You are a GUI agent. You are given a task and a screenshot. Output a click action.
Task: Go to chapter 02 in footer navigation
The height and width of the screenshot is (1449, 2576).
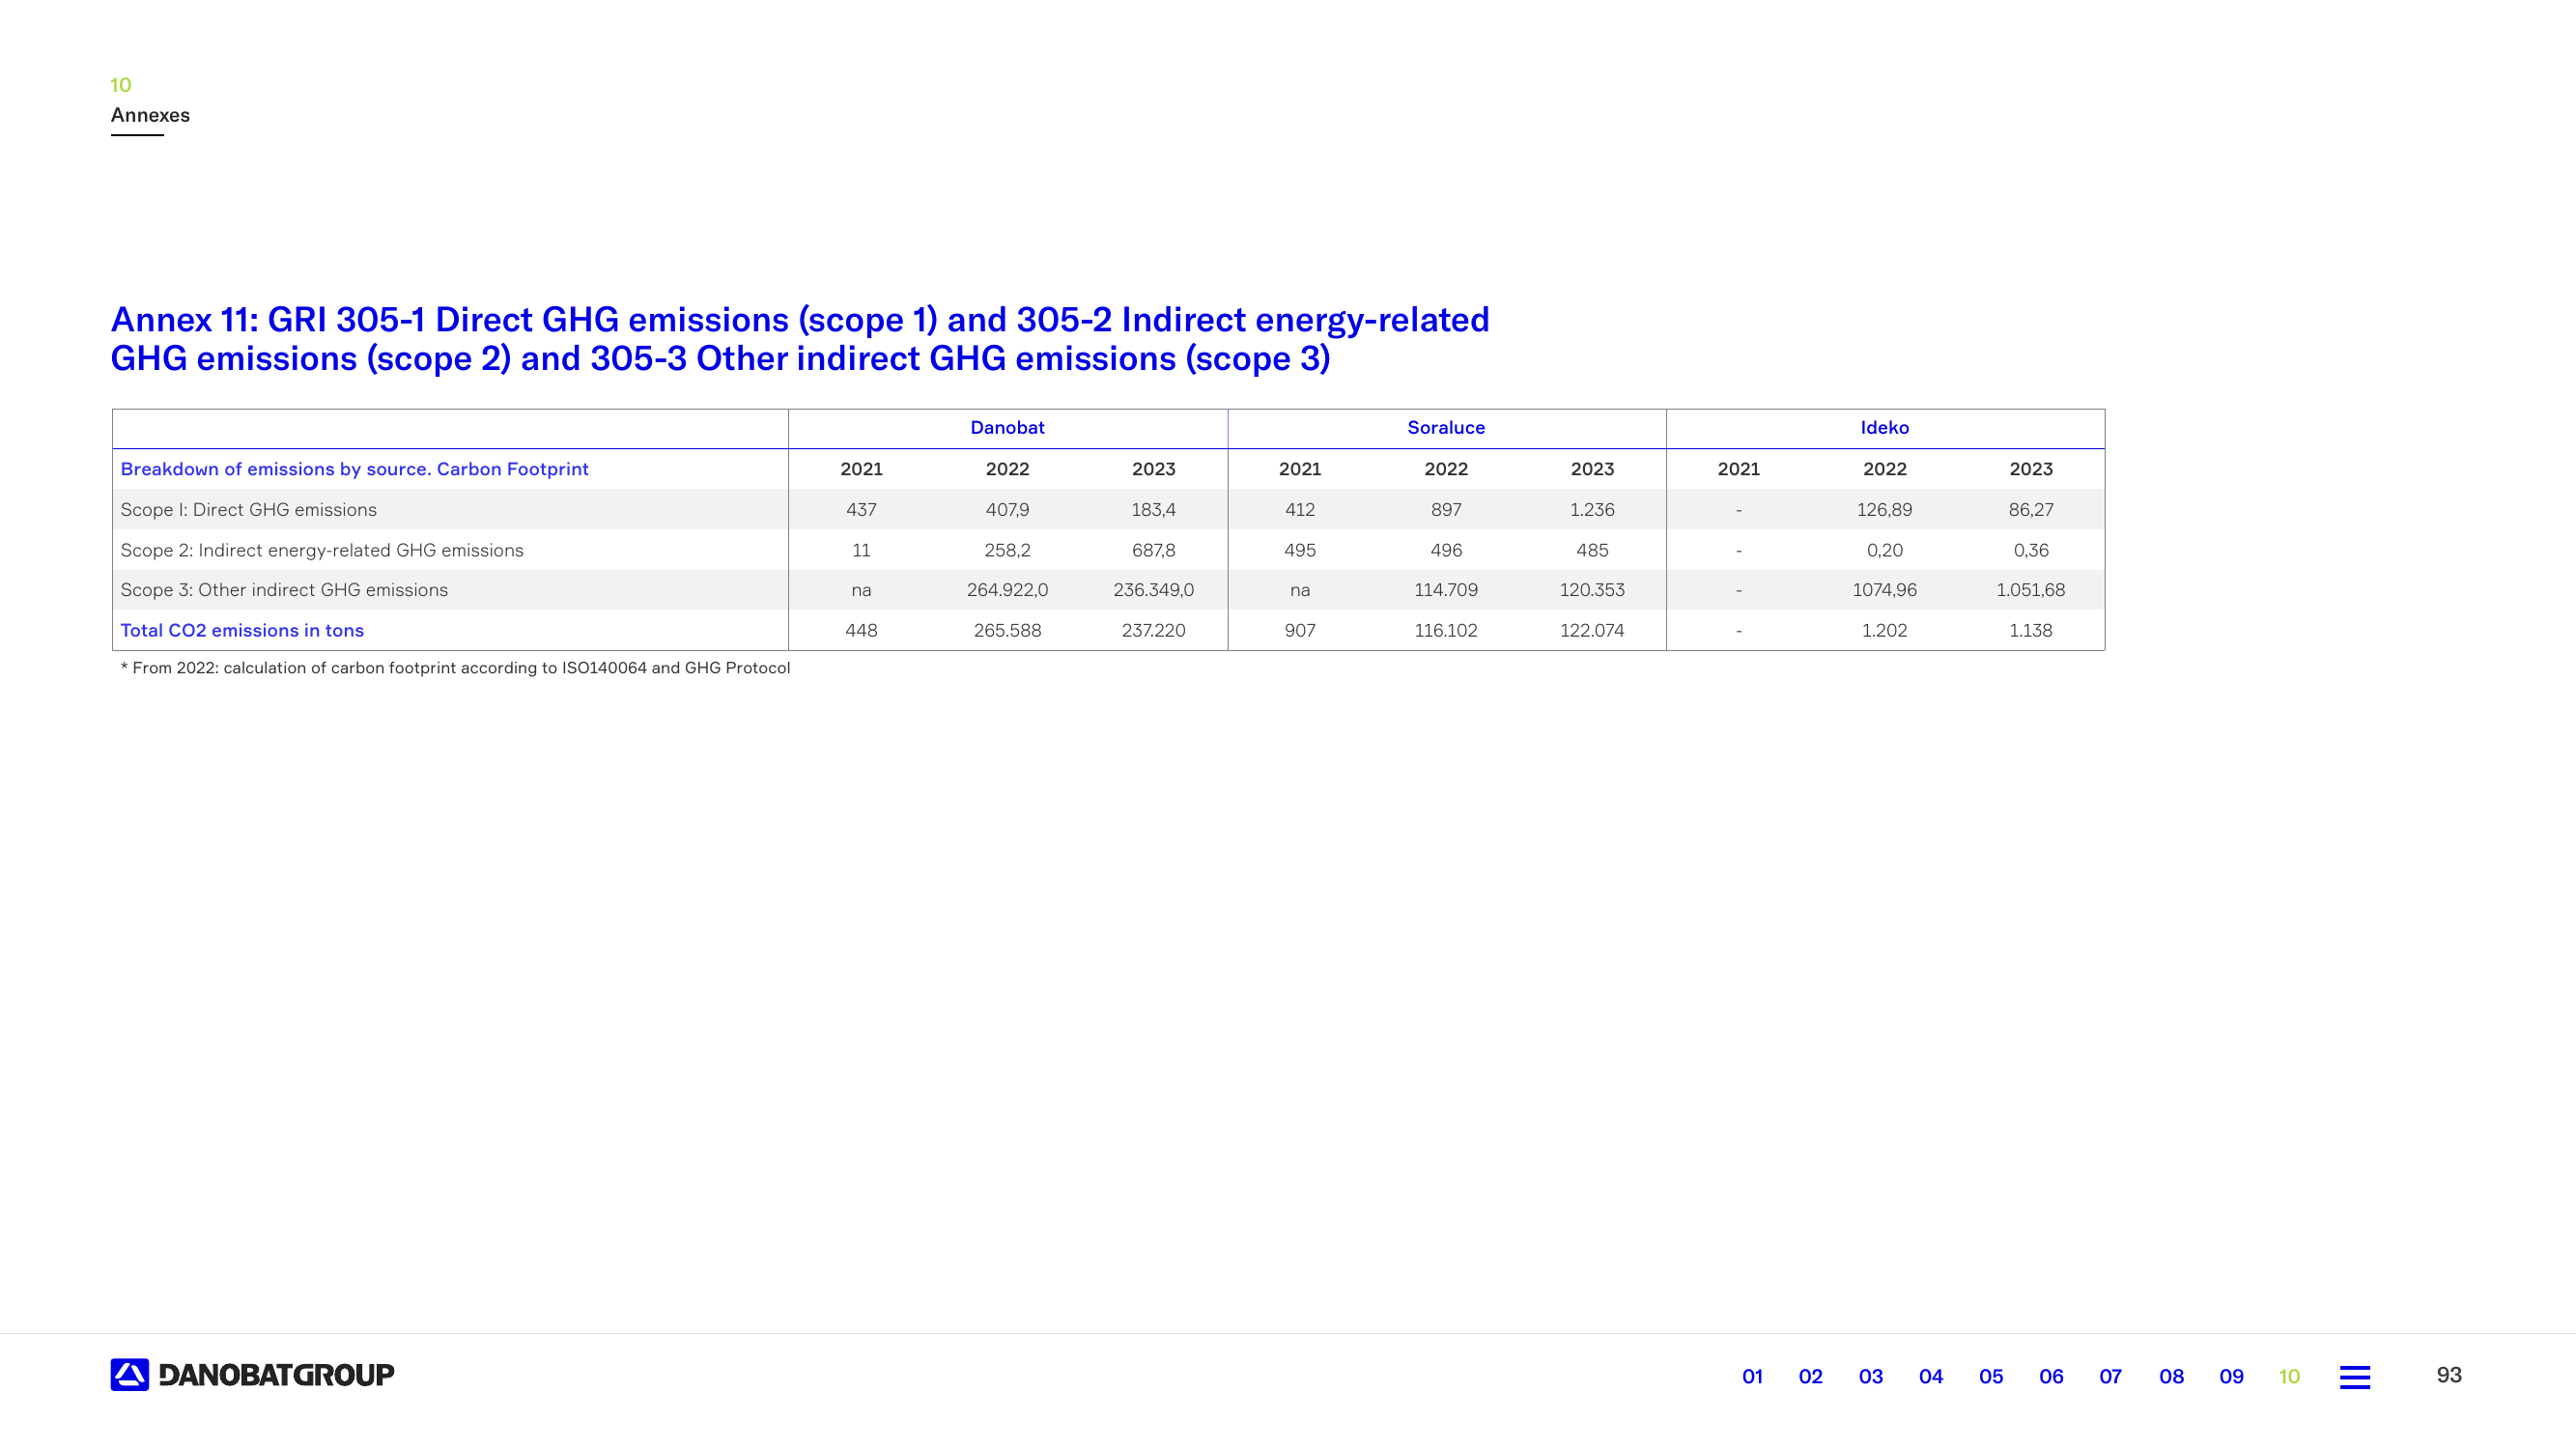[x=1810, y=1377]
